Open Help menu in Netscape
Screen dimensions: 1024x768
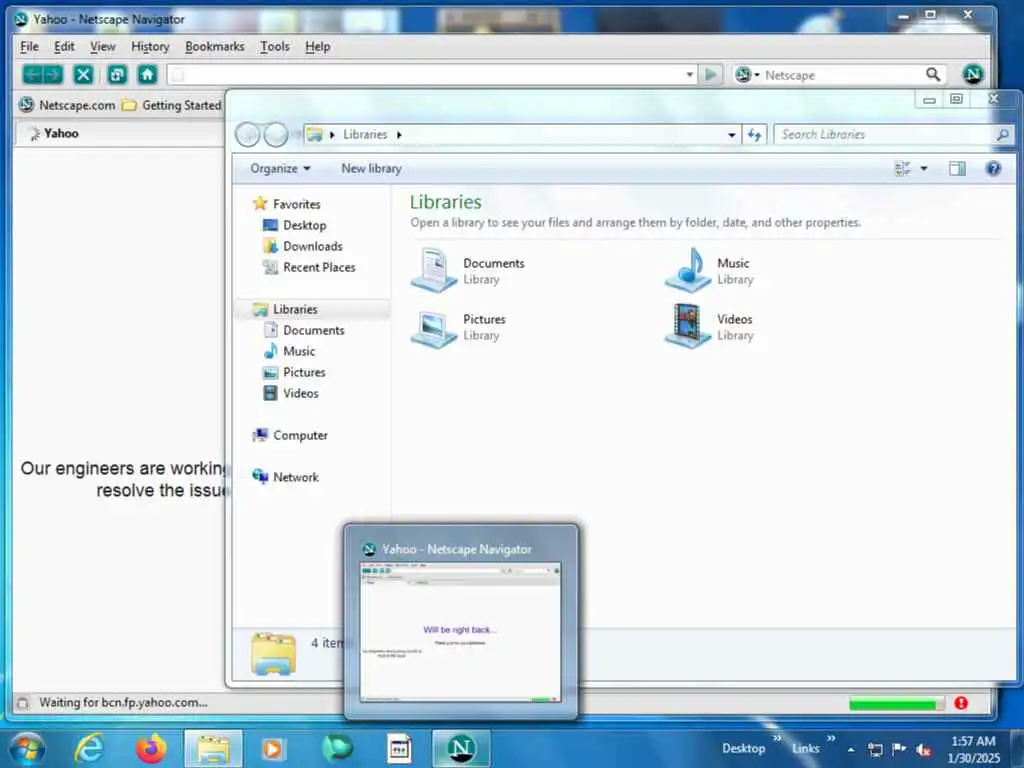tap(317, 46)
